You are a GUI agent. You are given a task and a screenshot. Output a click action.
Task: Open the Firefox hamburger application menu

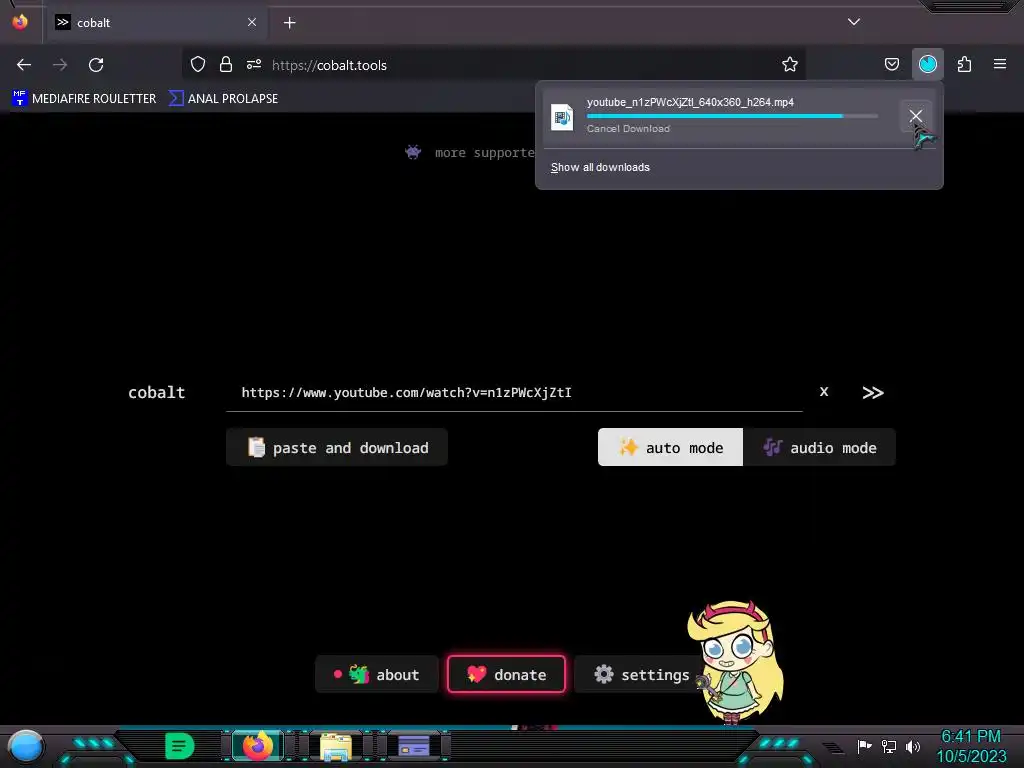(1000, 64)
